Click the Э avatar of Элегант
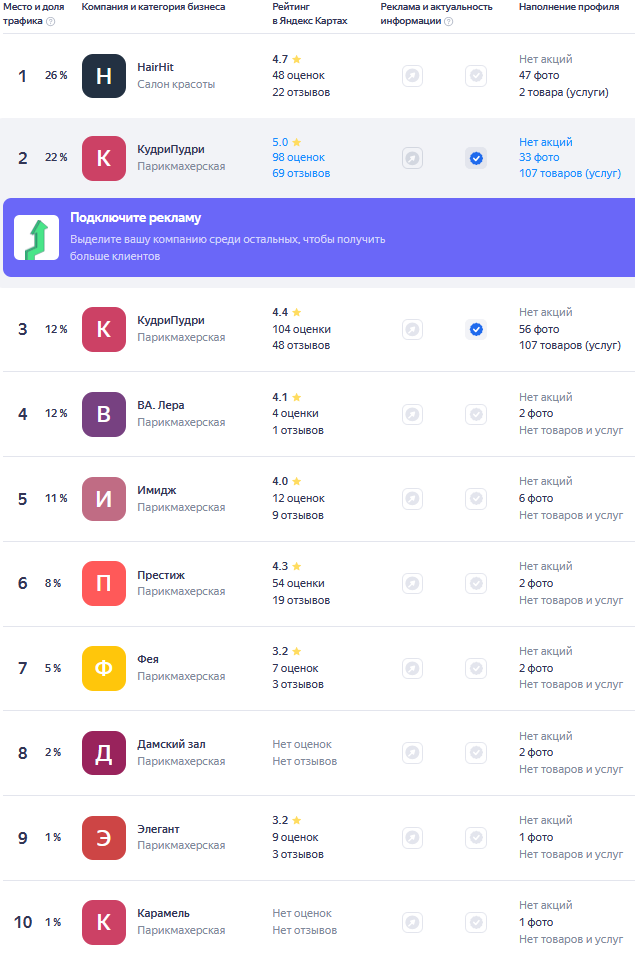 tap(103, 838)
